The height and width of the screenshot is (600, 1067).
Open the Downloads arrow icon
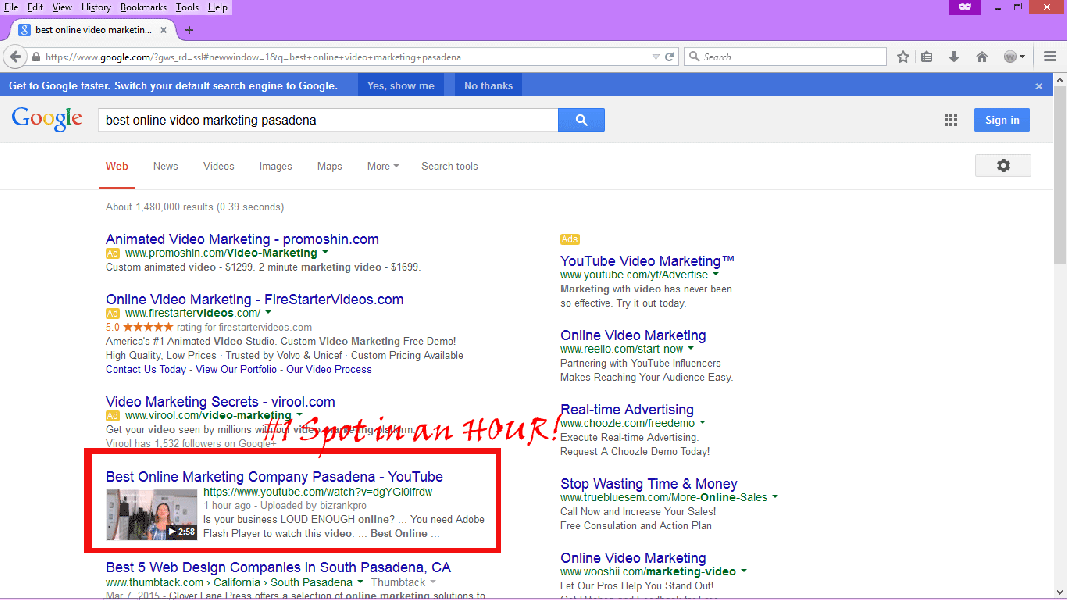coord(954,57)
